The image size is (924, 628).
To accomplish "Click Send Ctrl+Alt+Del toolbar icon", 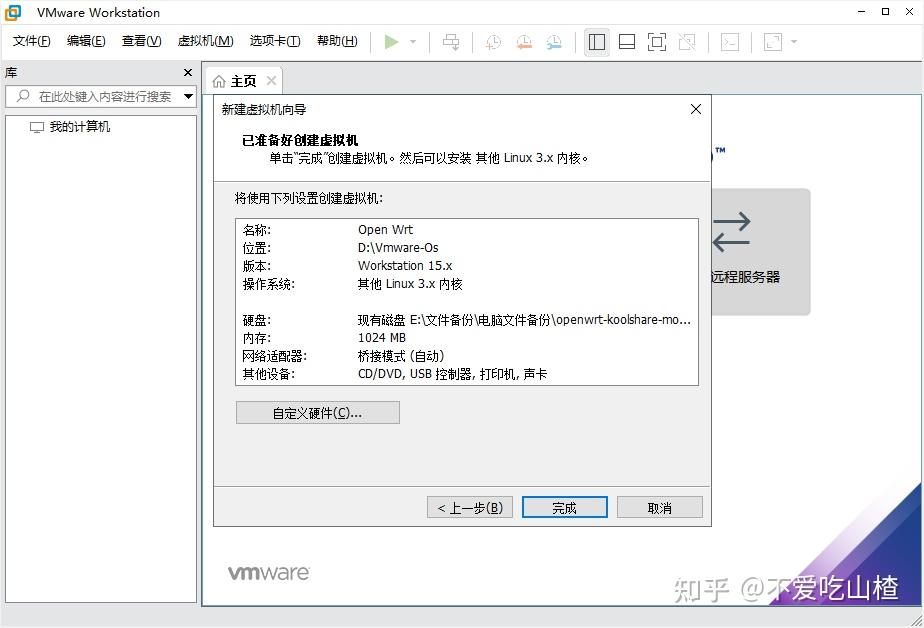I will tap(451, 42).
